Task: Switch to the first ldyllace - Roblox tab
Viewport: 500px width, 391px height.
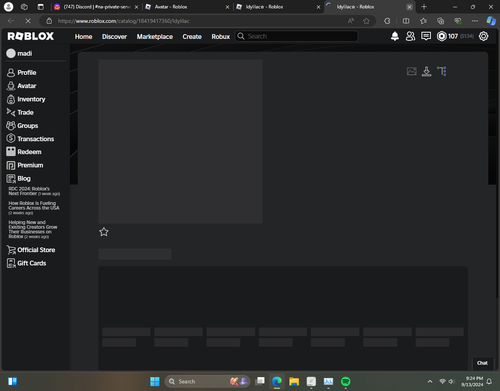Action: coord(278,7)
